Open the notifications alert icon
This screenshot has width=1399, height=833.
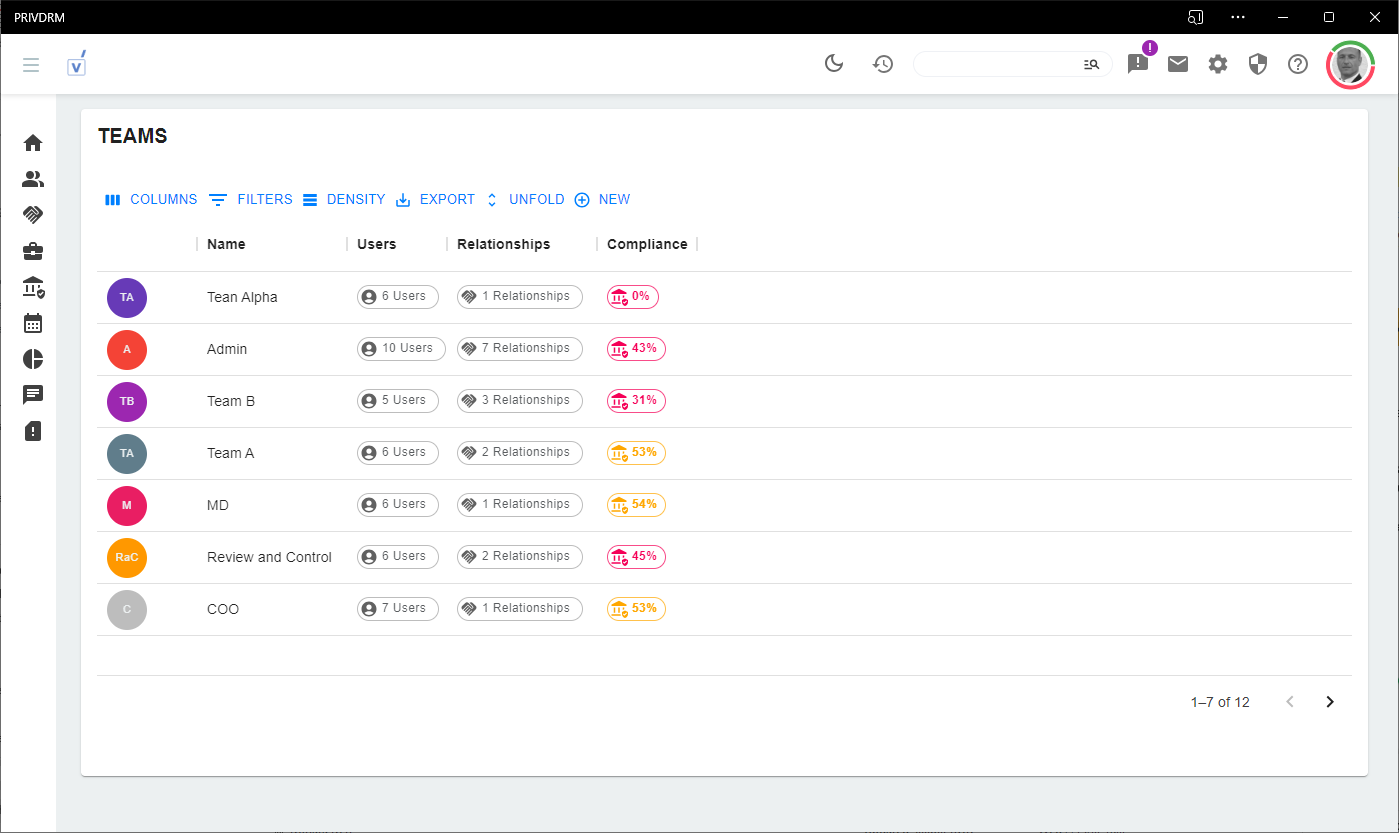[1138, 64]
